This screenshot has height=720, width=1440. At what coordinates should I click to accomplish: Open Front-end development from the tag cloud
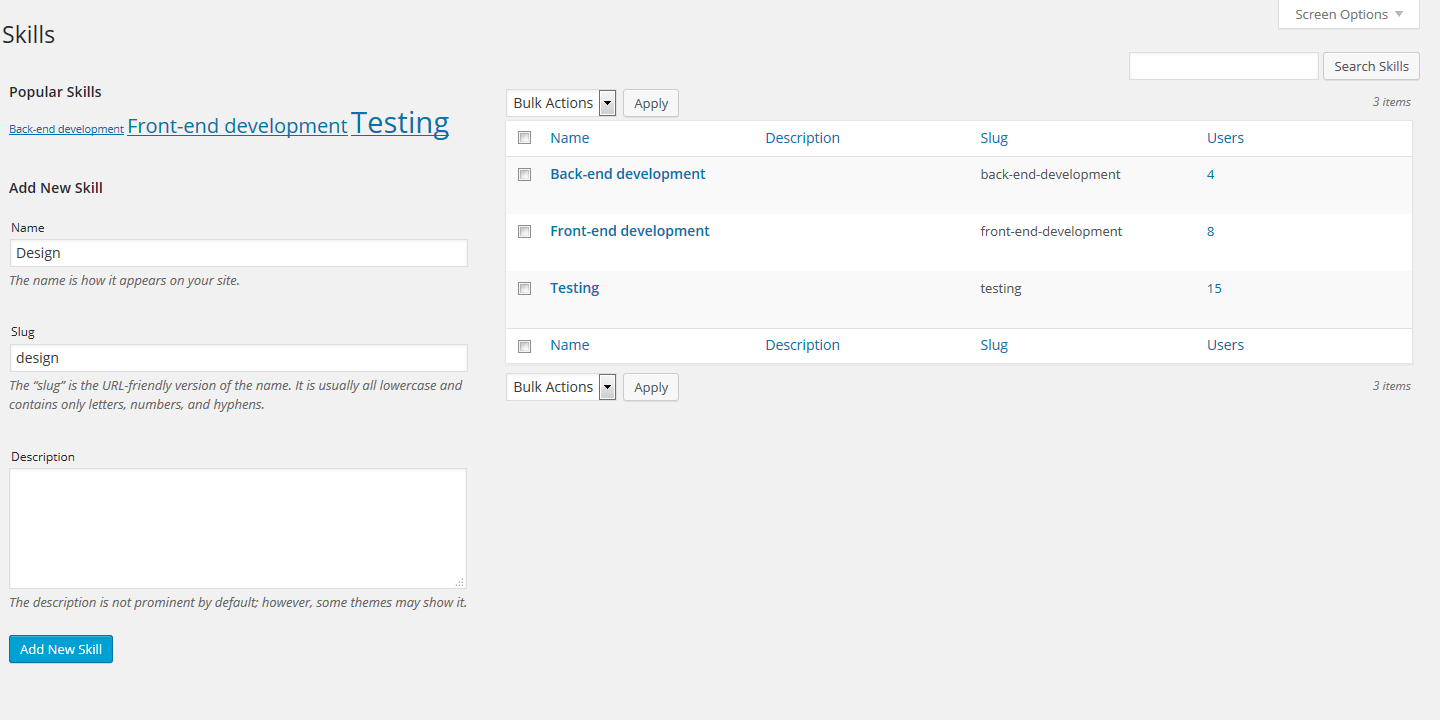(x=237, y=126)
